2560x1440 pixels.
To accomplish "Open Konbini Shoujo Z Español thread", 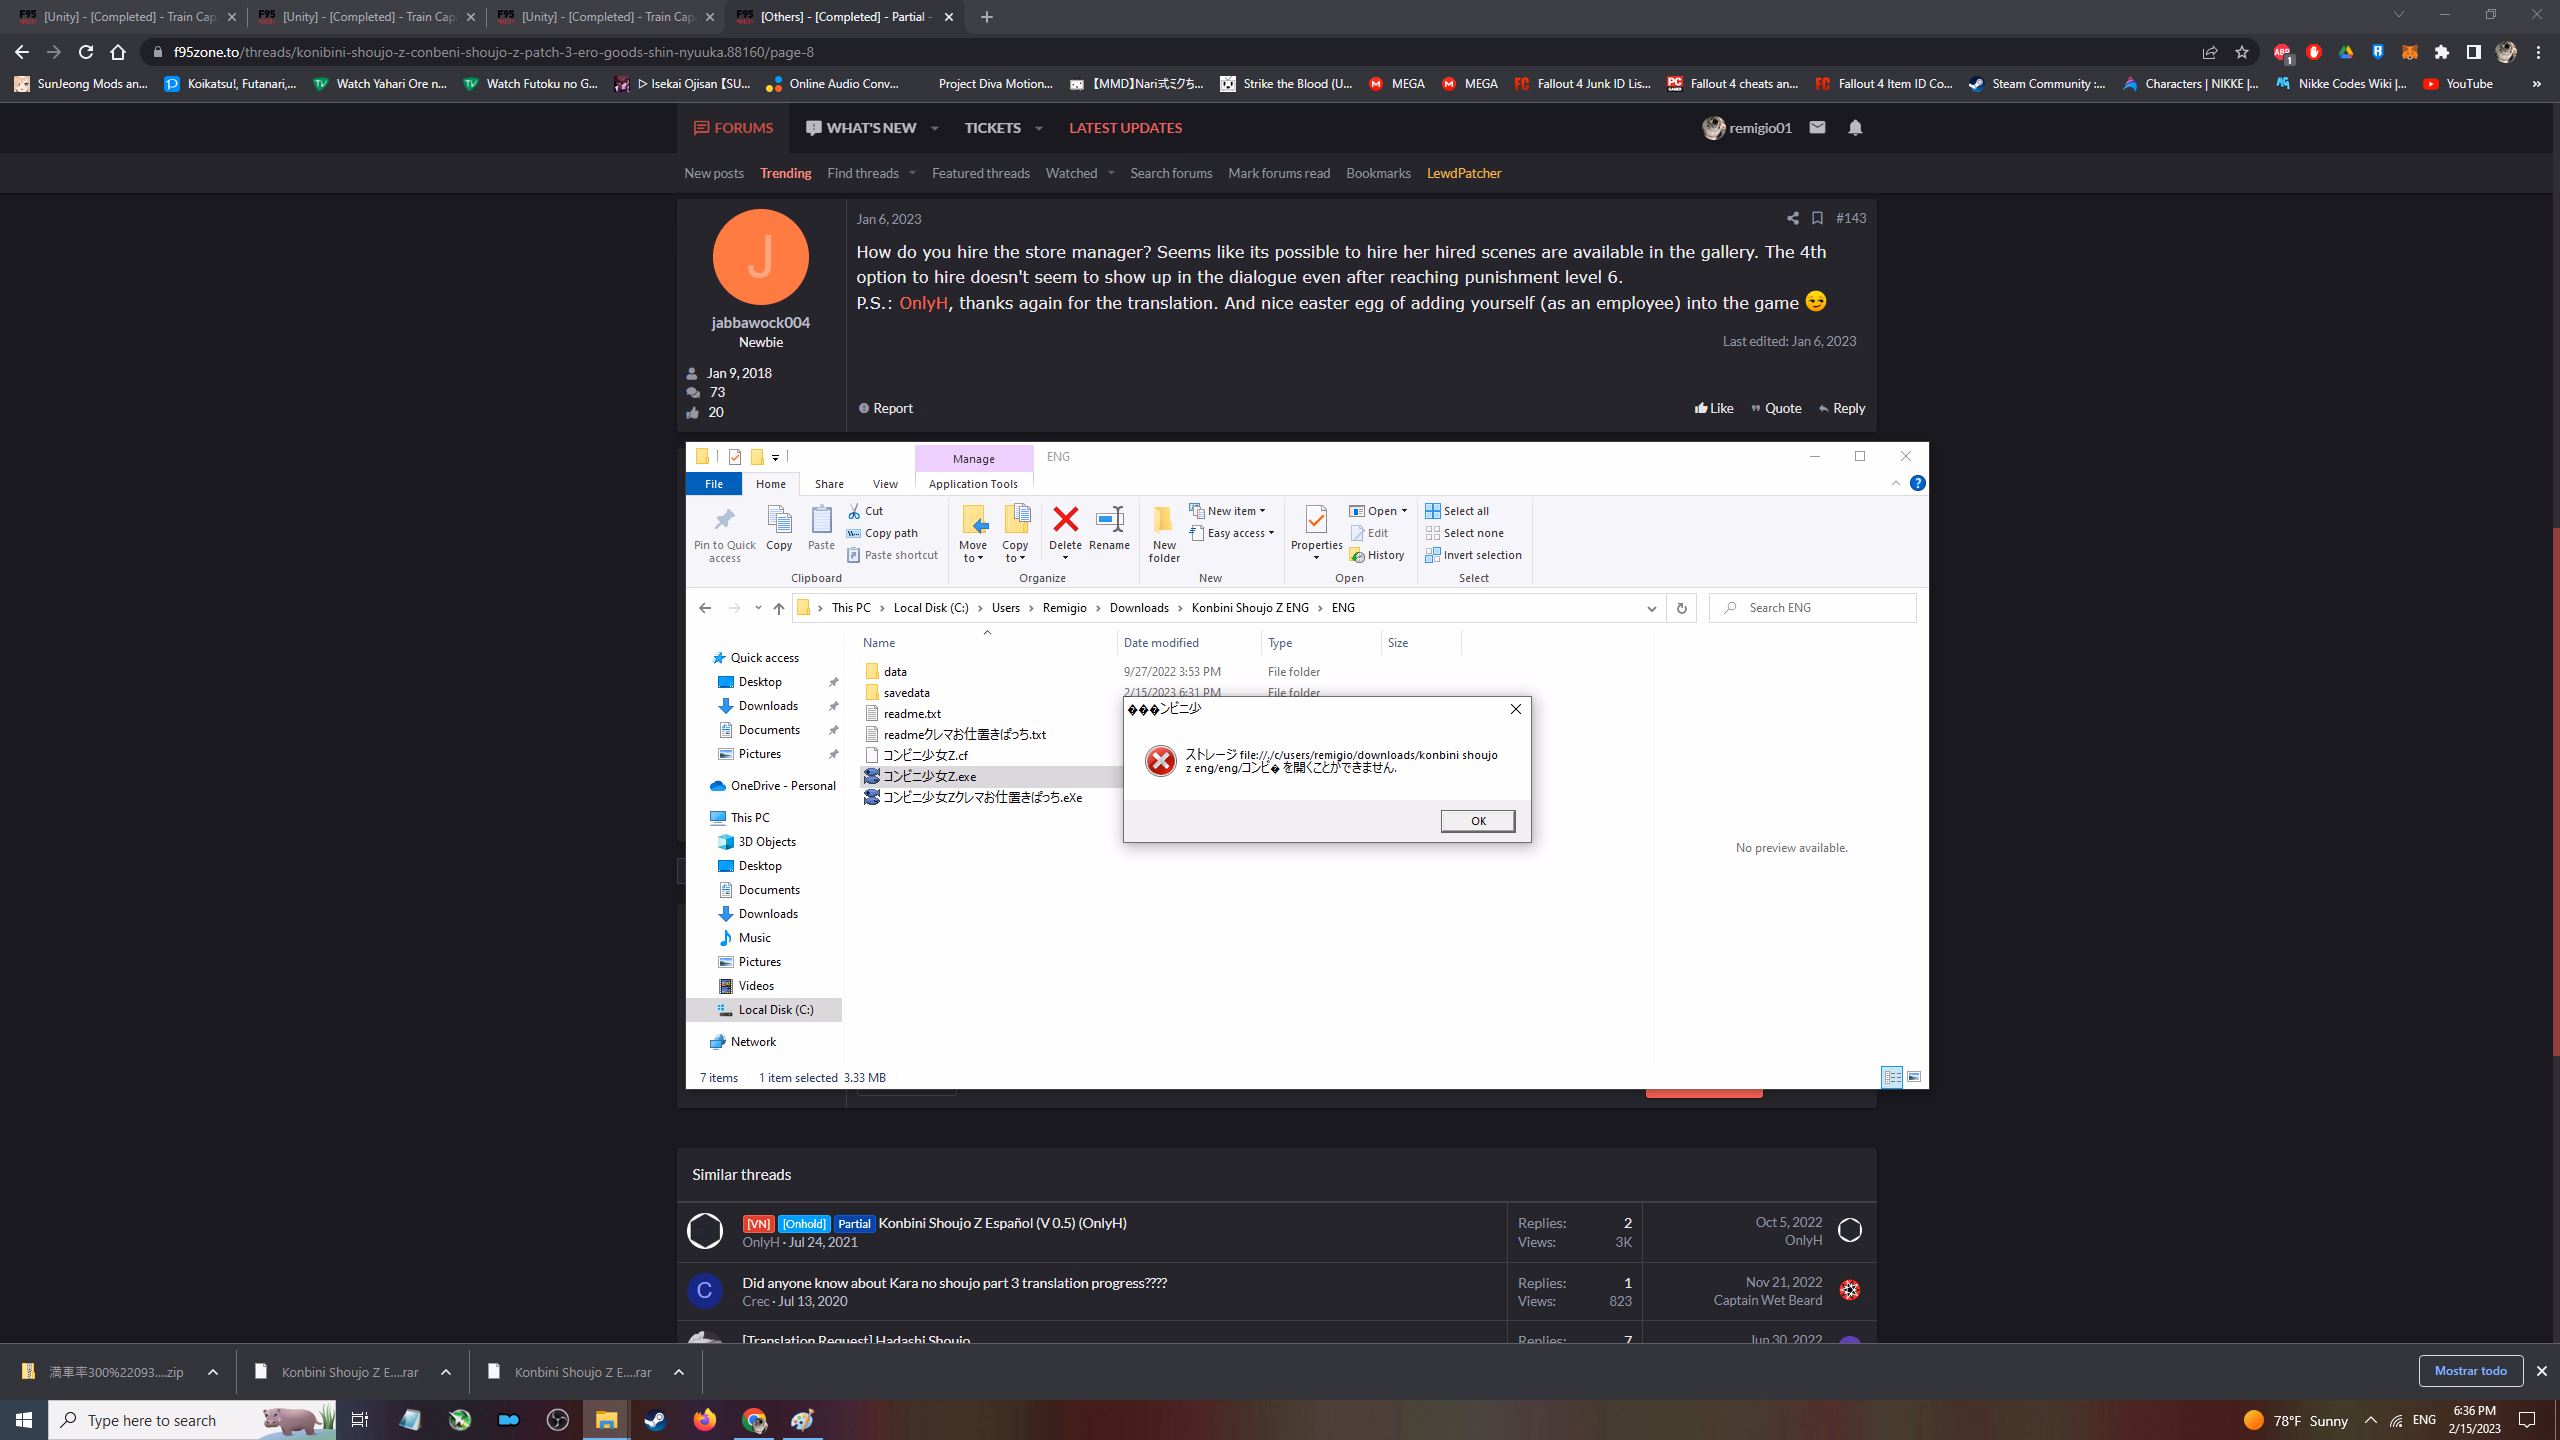I will tap(1002, 1223).
